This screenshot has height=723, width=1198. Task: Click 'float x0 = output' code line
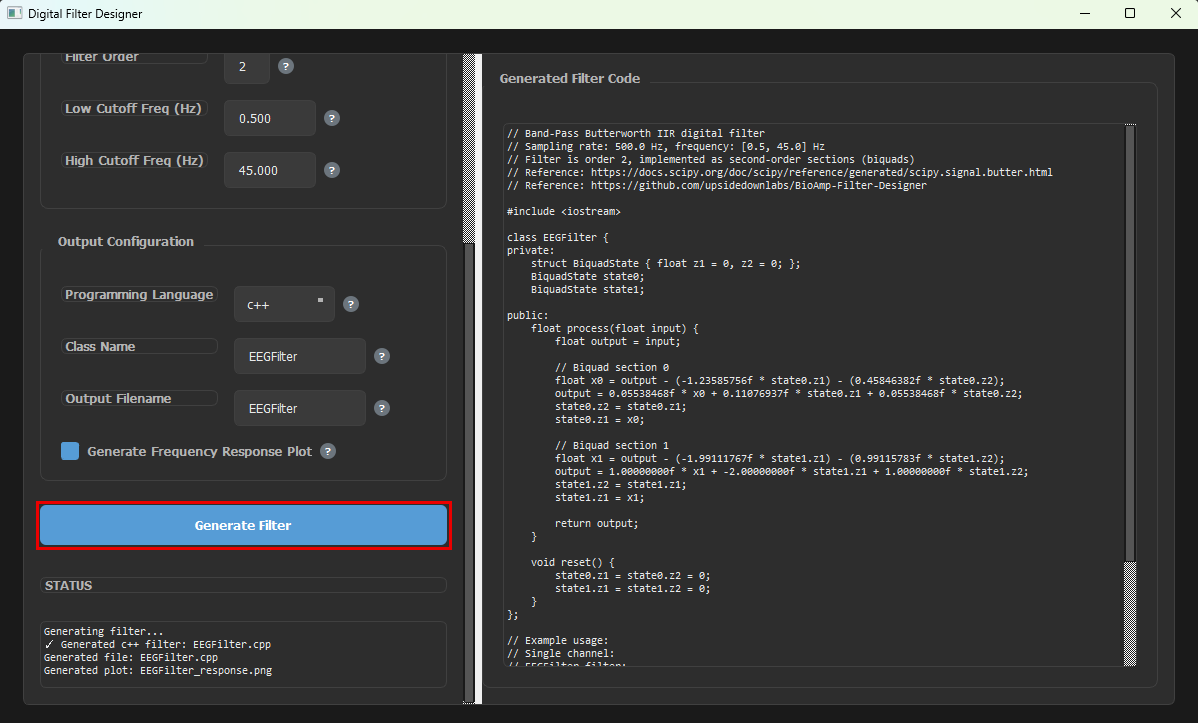pos(780,381)
